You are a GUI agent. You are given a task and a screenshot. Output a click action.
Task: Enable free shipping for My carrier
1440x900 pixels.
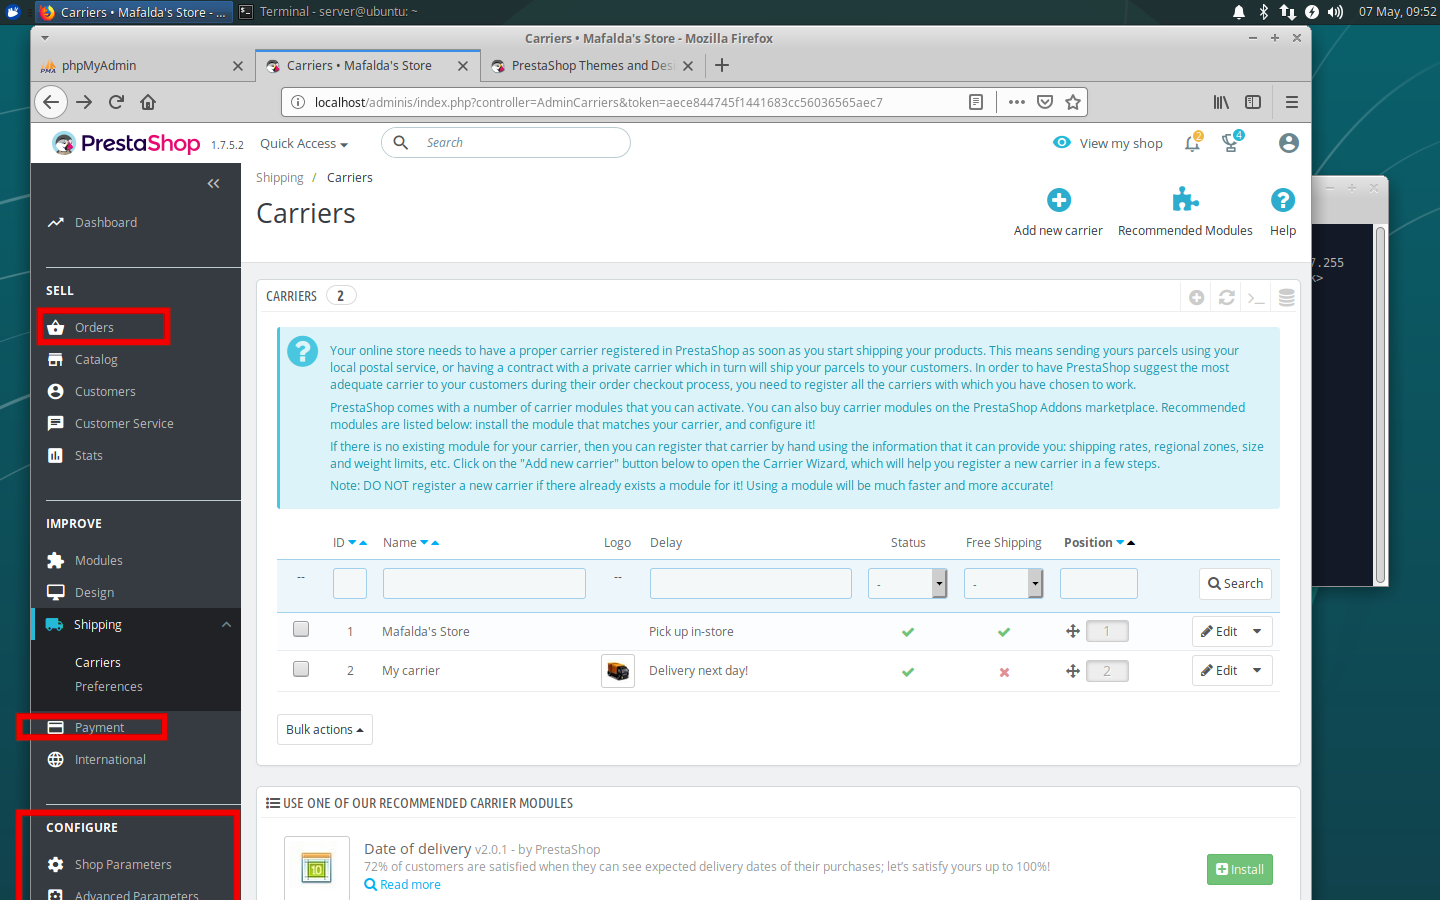click(x=1004, y=672)
